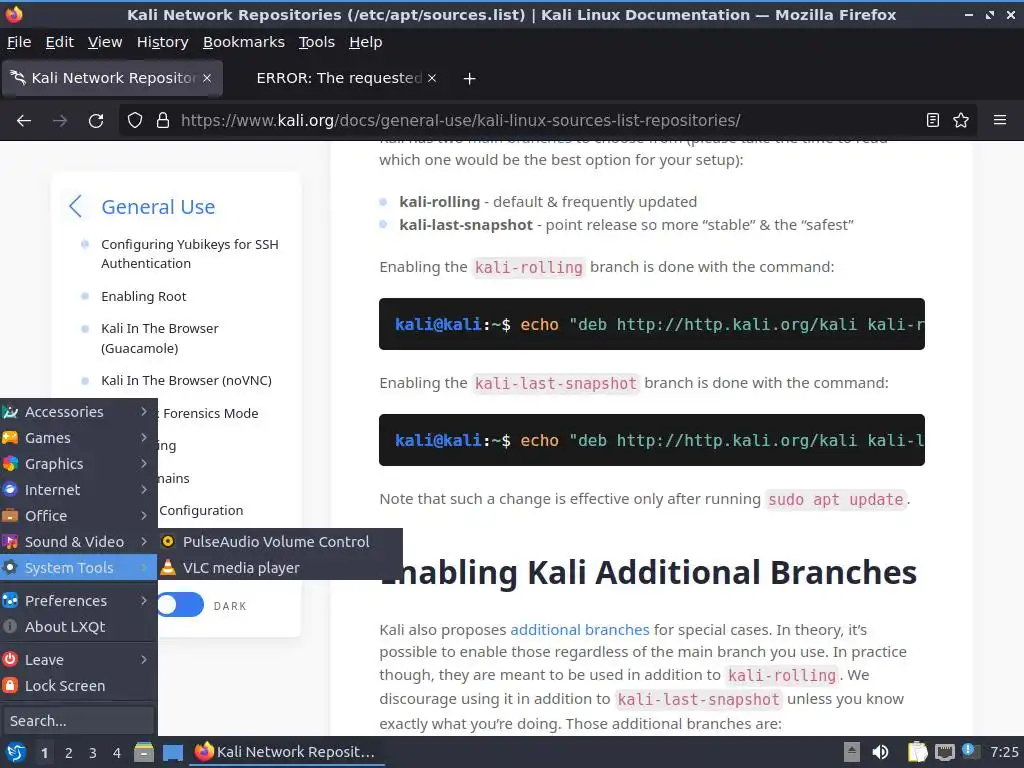This screenshot has width=1024, height=768.
Task: Open a new tab with the plus button
Action: (469, 79)
